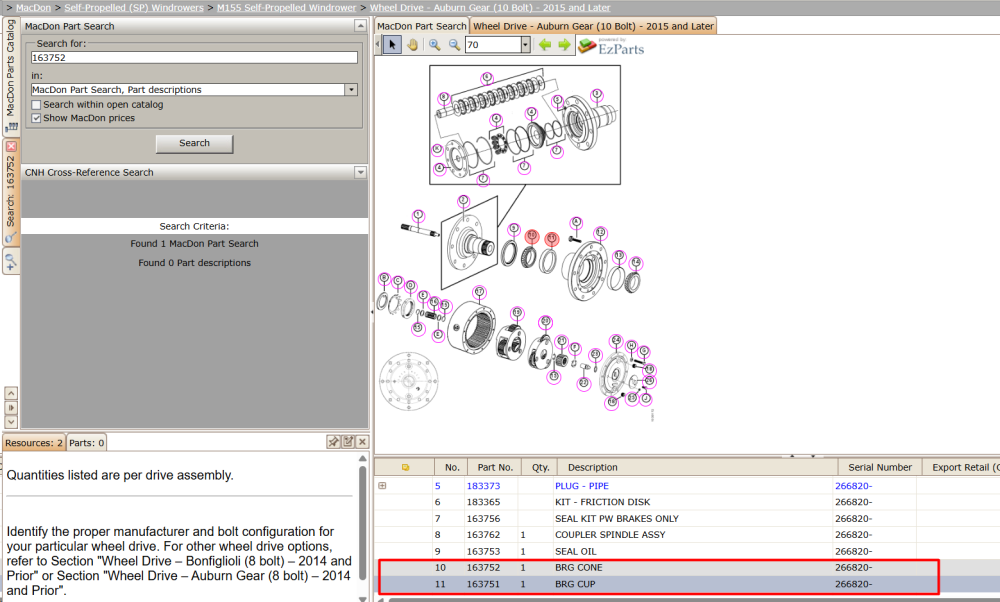The width and height of the screenshot is (1000, 602).
Task: Select the Search: 163752 vertical tab
Action: click(x=11, y=191)
